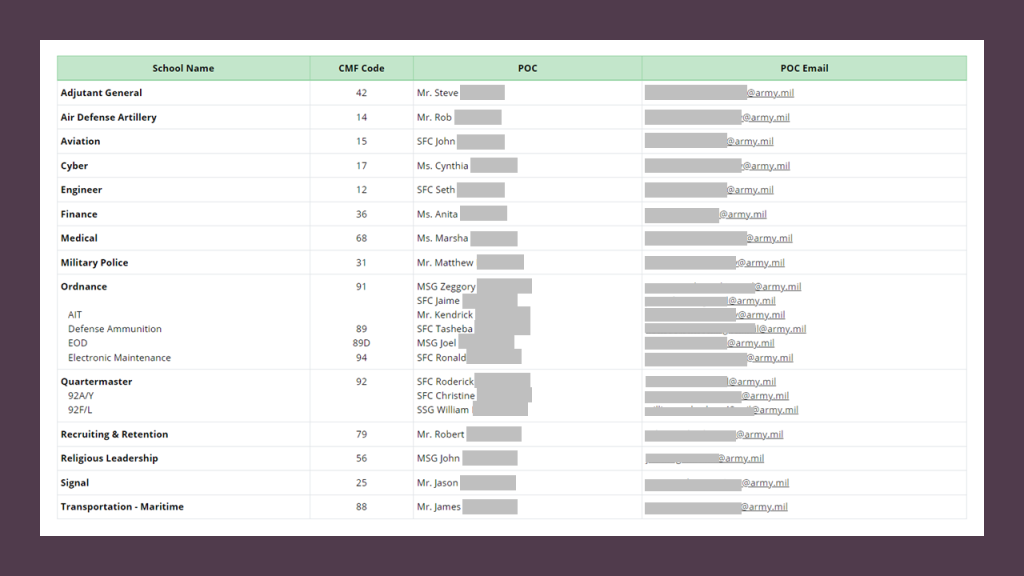Open the Transportation - Maritime email link
The image size is (1024, 576).
tap(716, 507)
